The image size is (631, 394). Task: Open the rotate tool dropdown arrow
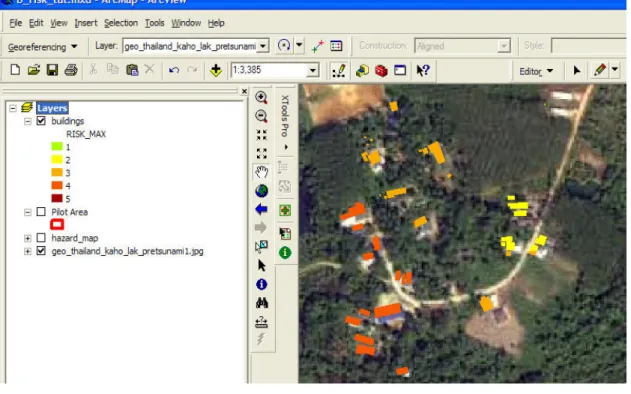tap(299, 45)
